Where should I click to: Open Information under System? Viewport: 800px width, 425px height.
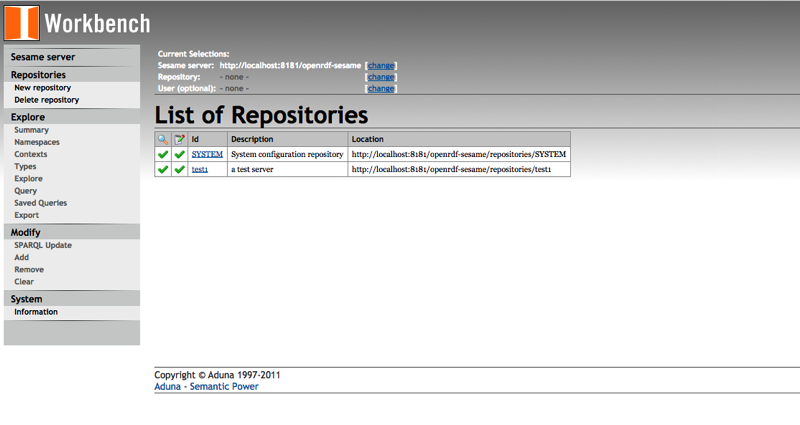(x=36, y=312)
